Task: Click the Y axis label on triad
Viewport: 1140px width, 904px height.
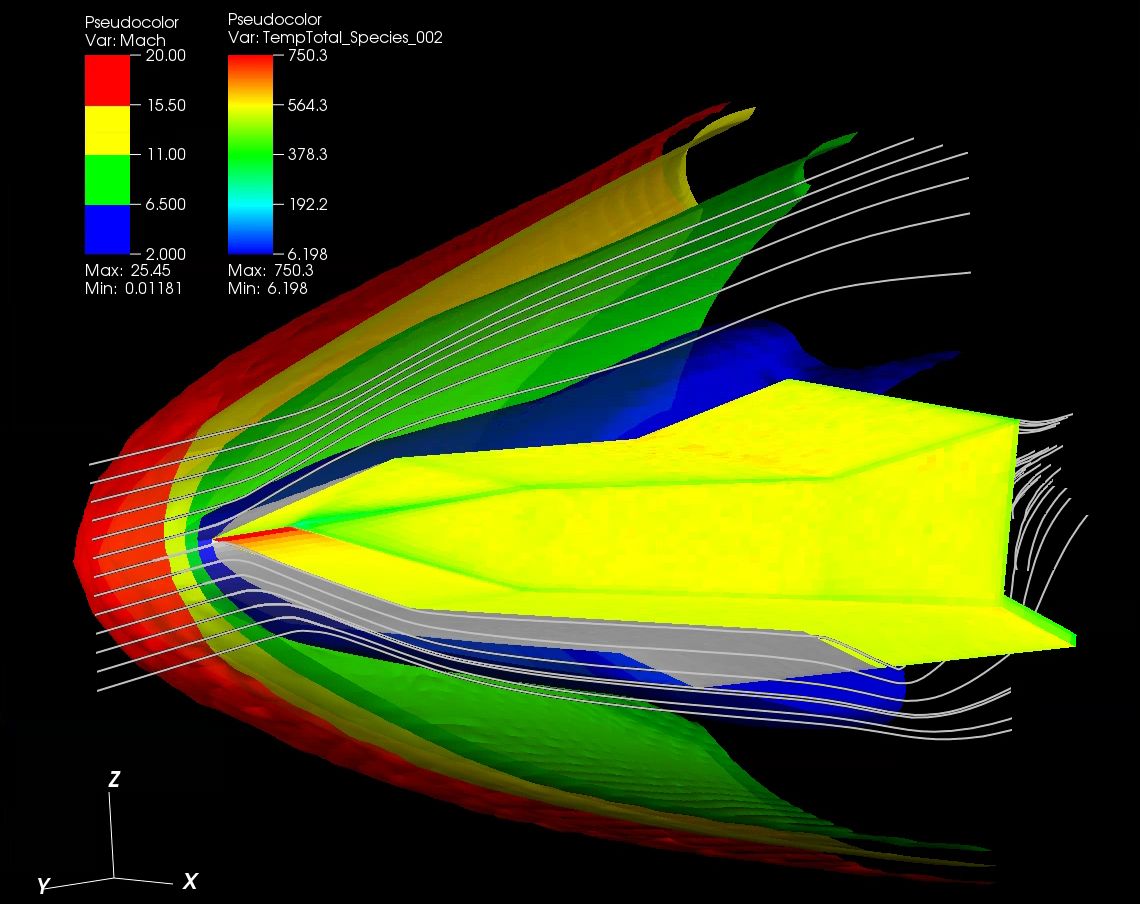Action: (44, 885)
